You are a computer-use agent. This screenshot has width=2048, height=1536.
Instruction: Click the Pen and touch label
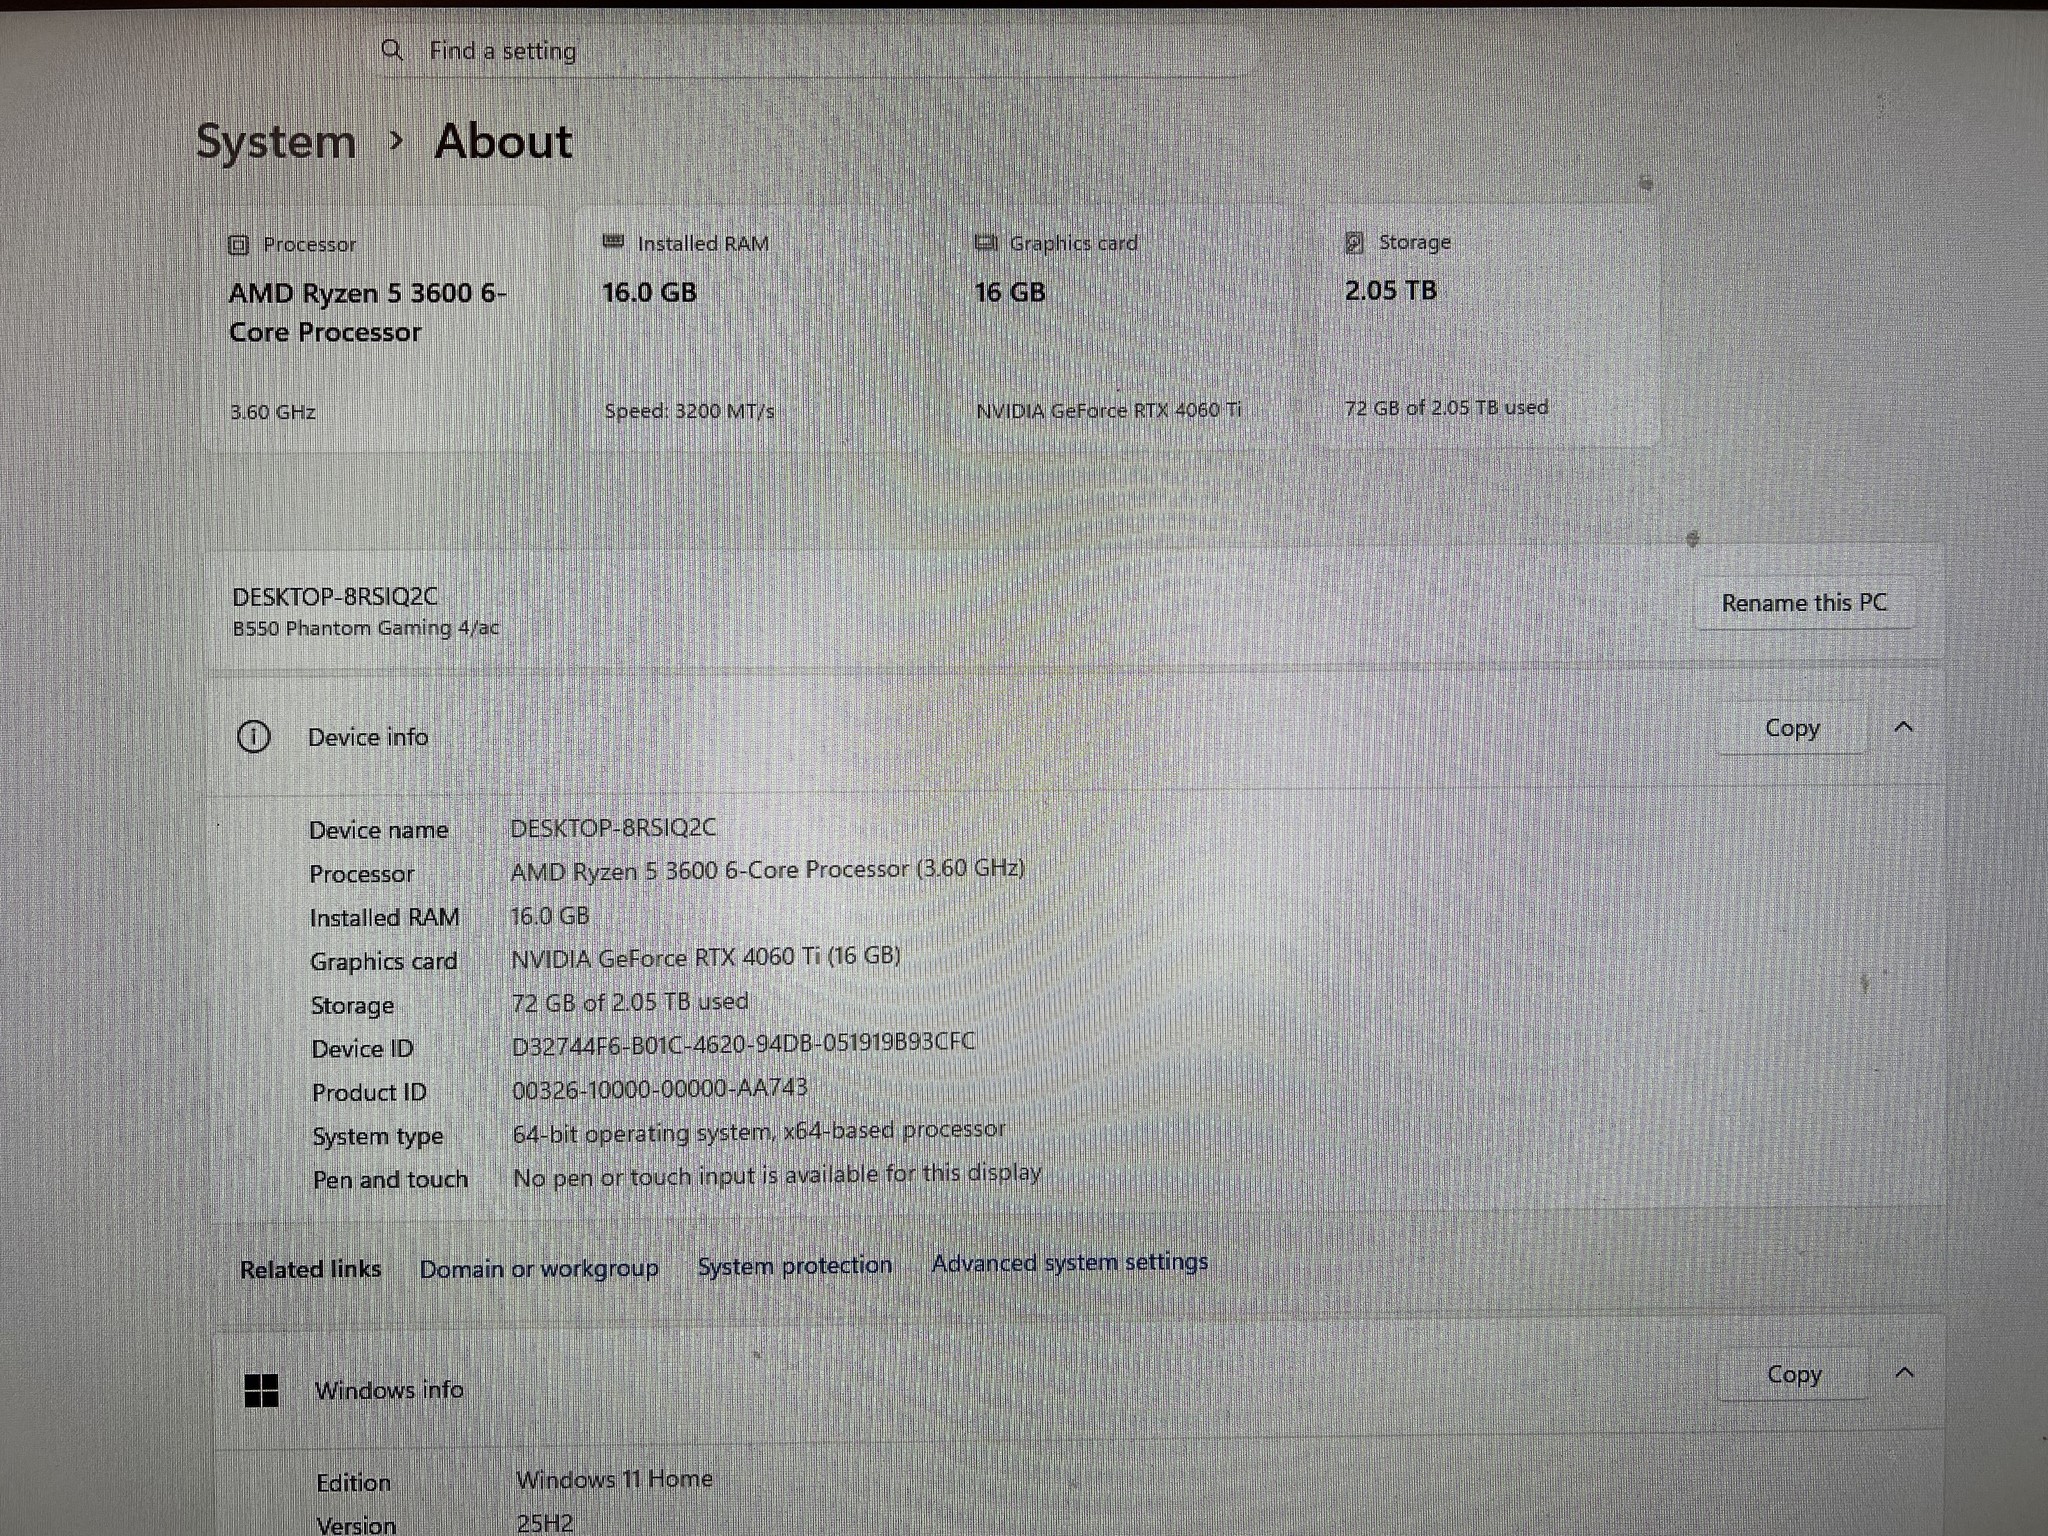coord(391,1180)
